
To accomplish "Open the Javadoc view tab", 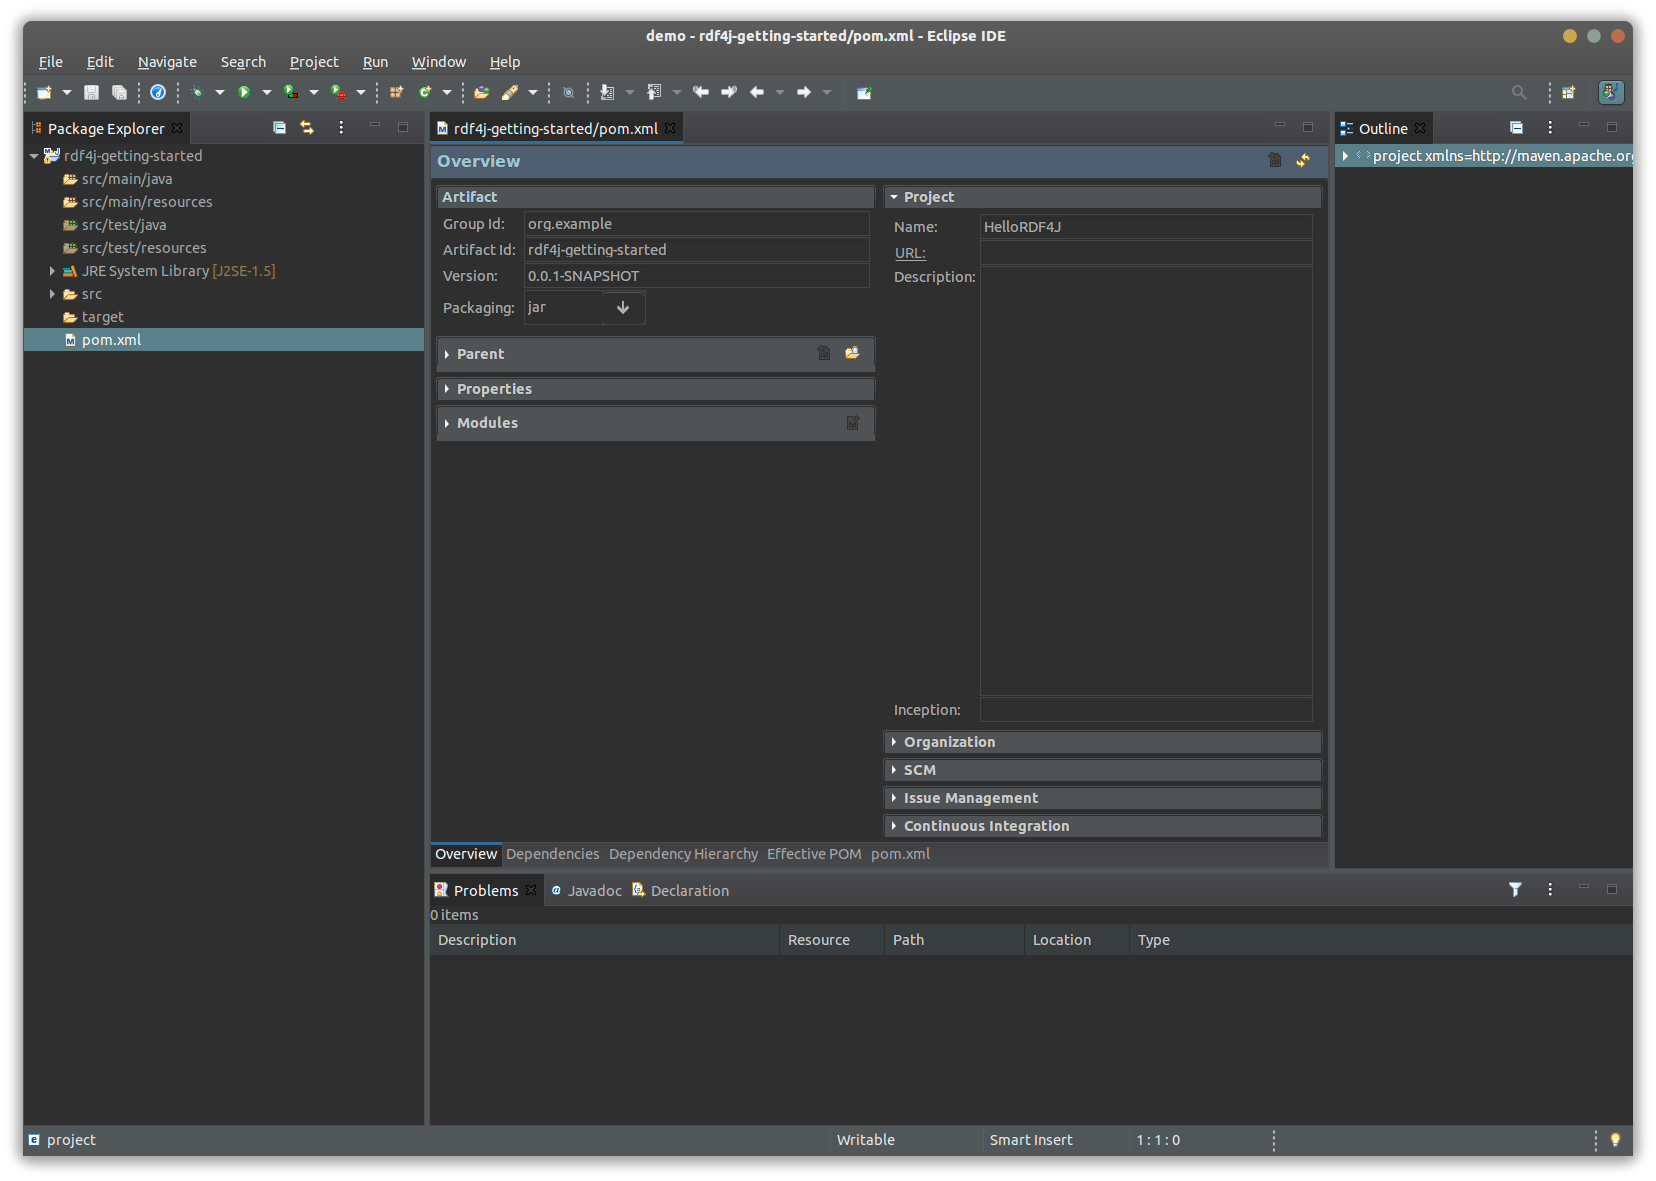I will 586,891.
